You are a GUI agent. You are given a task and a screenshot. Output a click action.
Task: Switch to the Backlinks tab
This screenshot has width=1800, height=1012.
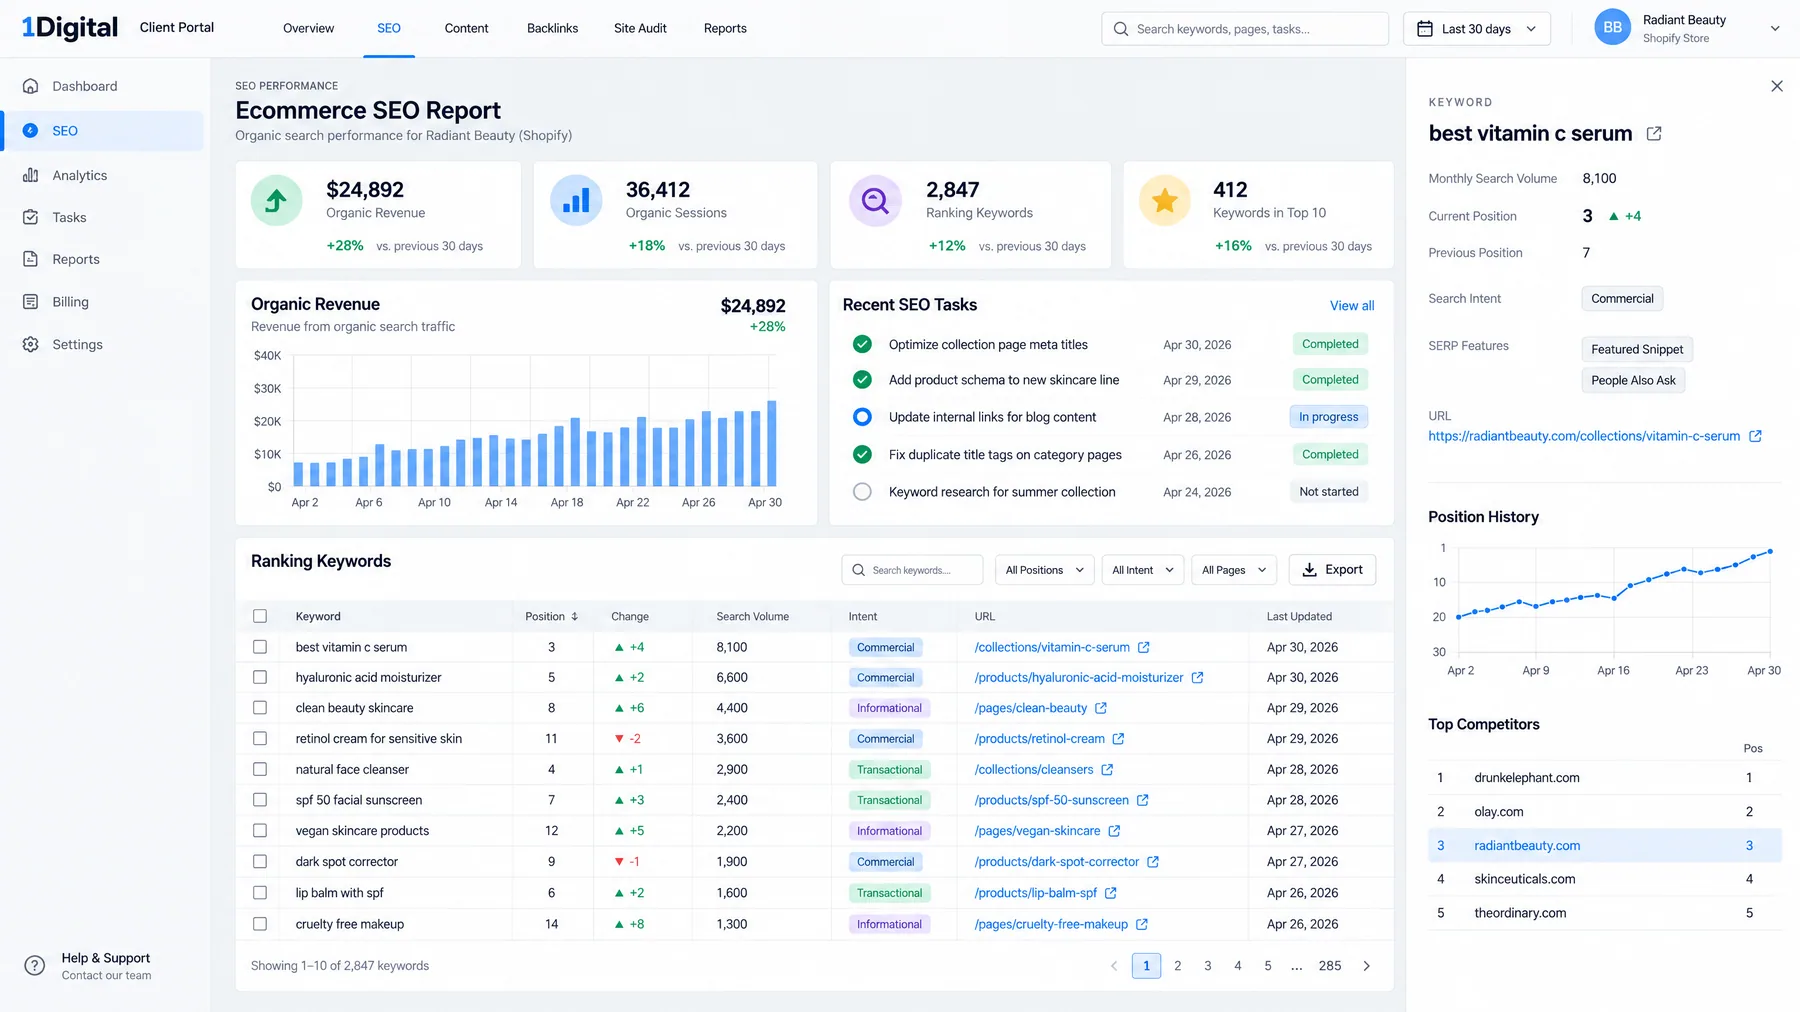click(552, 28)
